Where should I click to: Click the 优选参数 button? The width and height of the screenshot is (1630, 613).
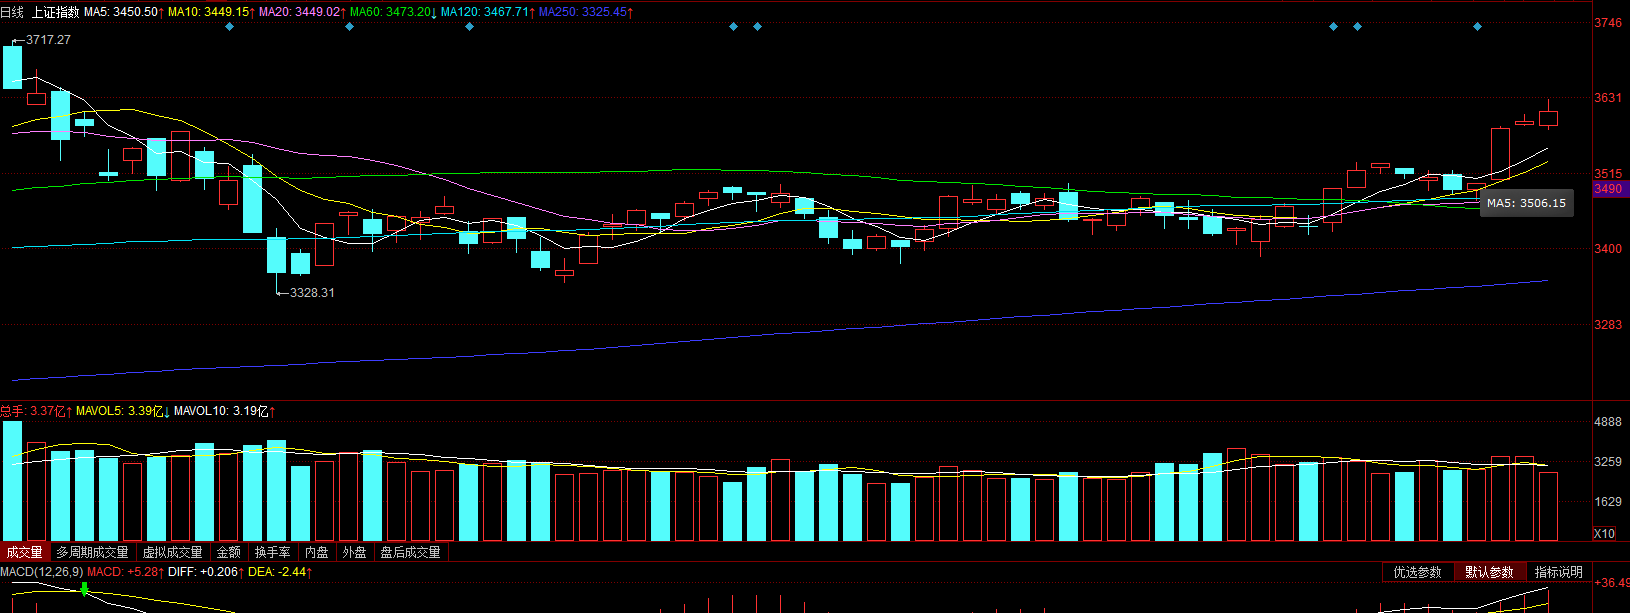[1417, 572]
